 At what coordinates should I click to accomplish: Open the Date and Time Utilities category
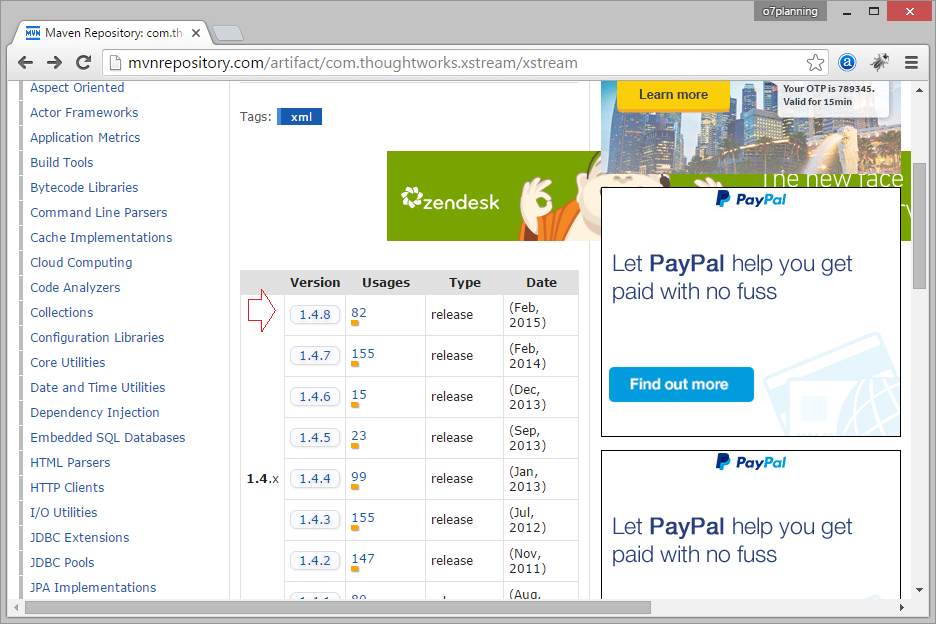click(x=97, y=388)
